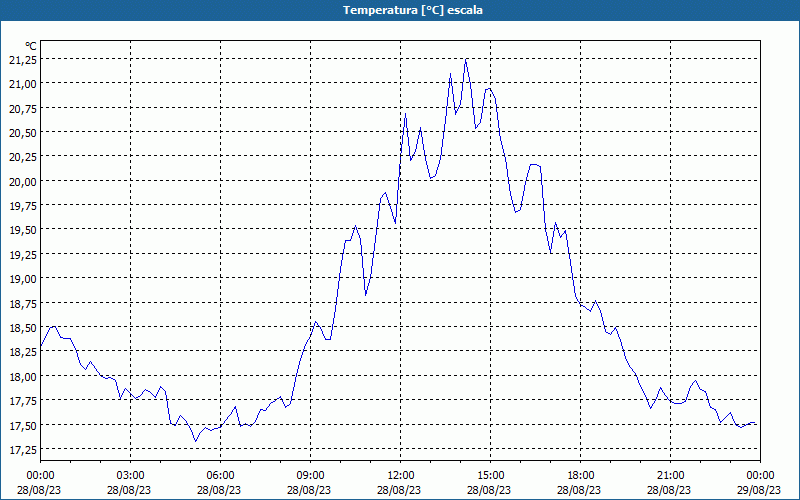This screenshot has height=500, width=800.
Task: Pick the 20,00 y-axis label
Action: tap(23, 182)
